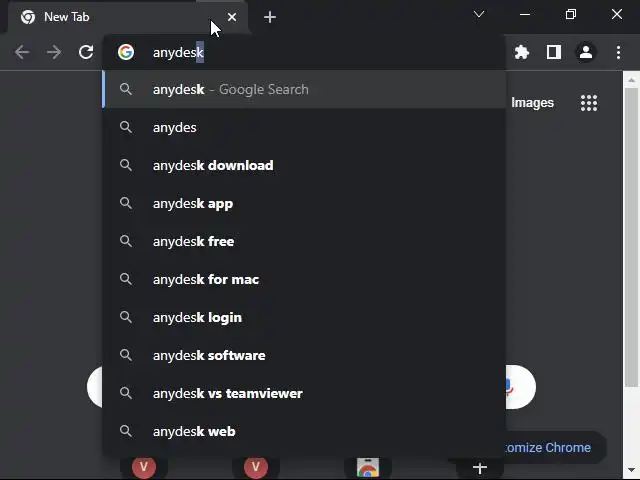Expand the tab search chevron
Viewport: 640px width, 480px height.
pyautogui.click(x=479, y=14)
